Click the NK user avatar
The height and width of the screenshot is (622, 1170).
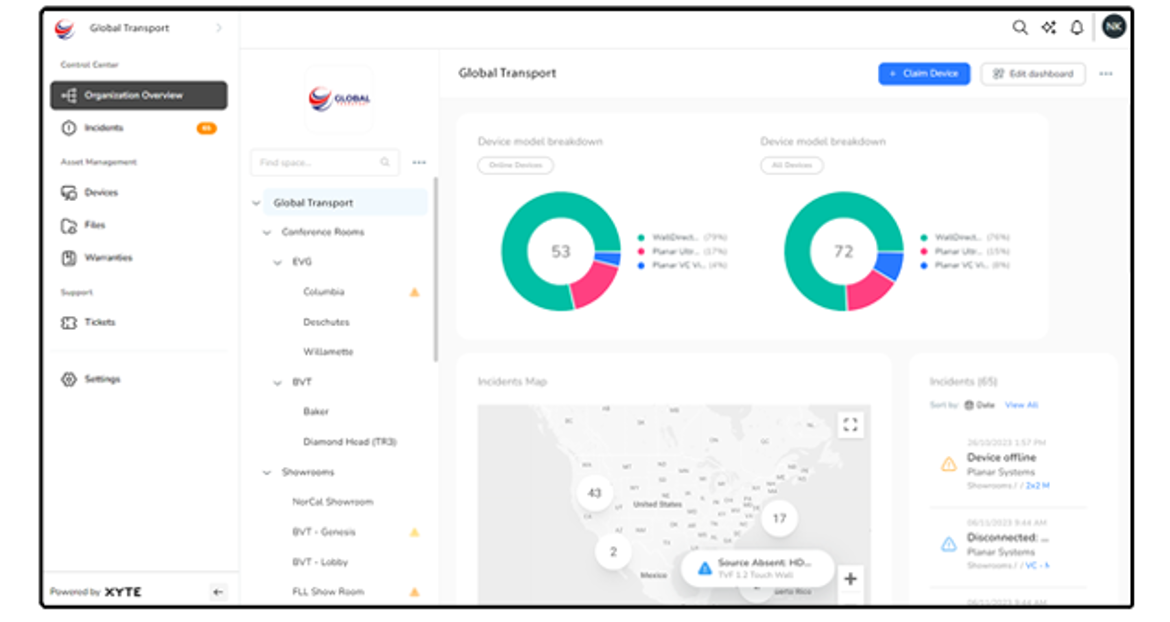1113,27
